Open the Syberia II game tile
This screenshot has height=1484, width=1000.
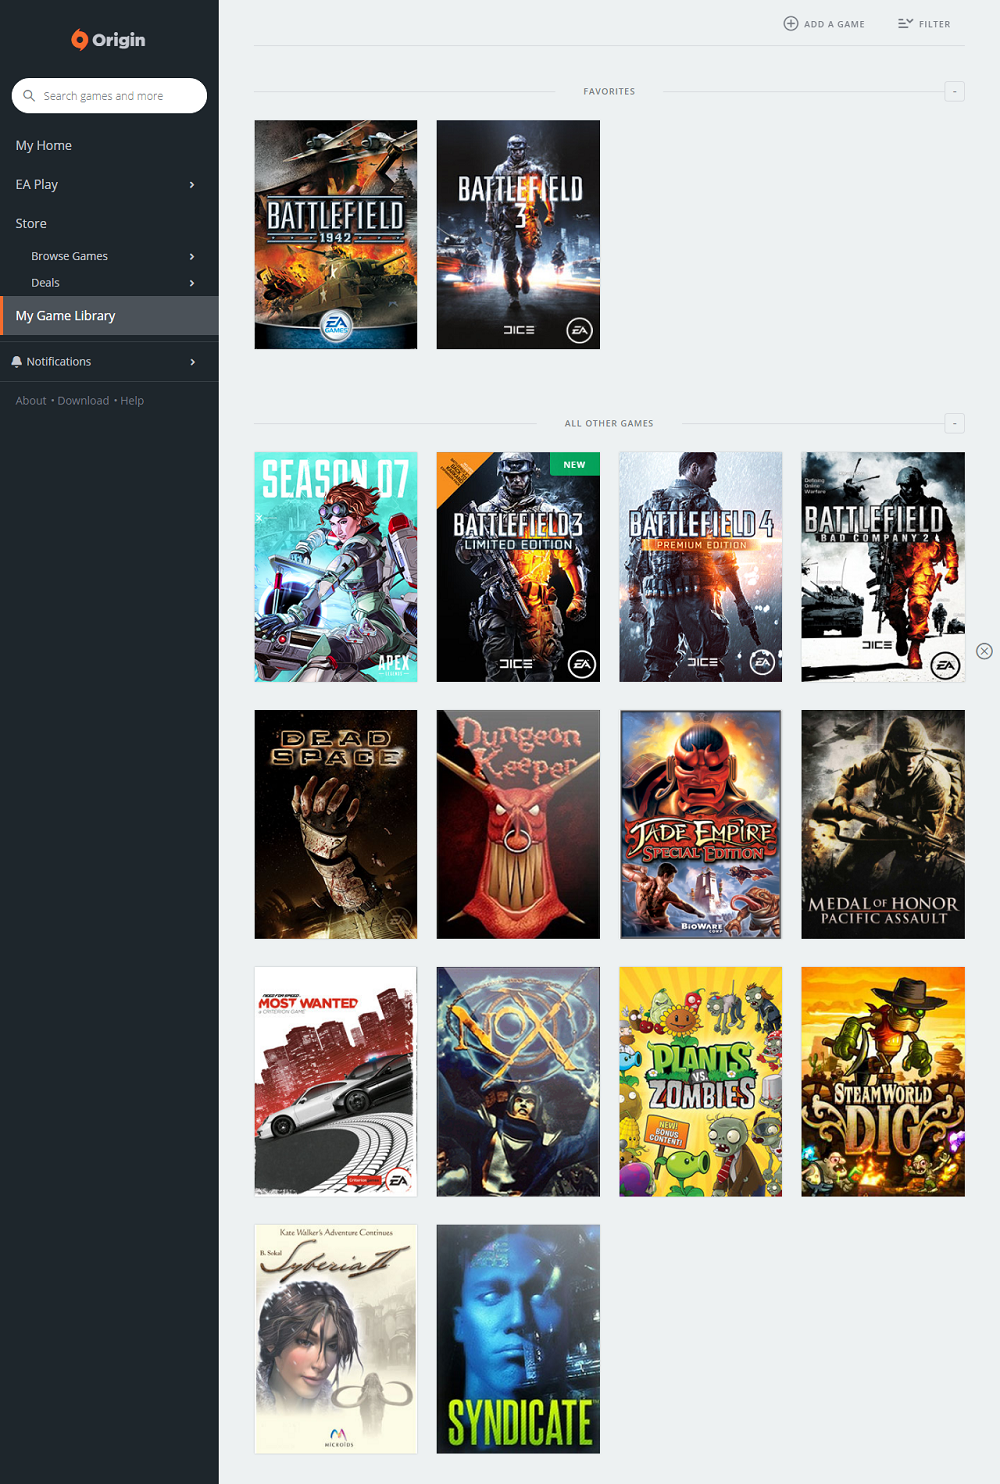[336, 1339]
